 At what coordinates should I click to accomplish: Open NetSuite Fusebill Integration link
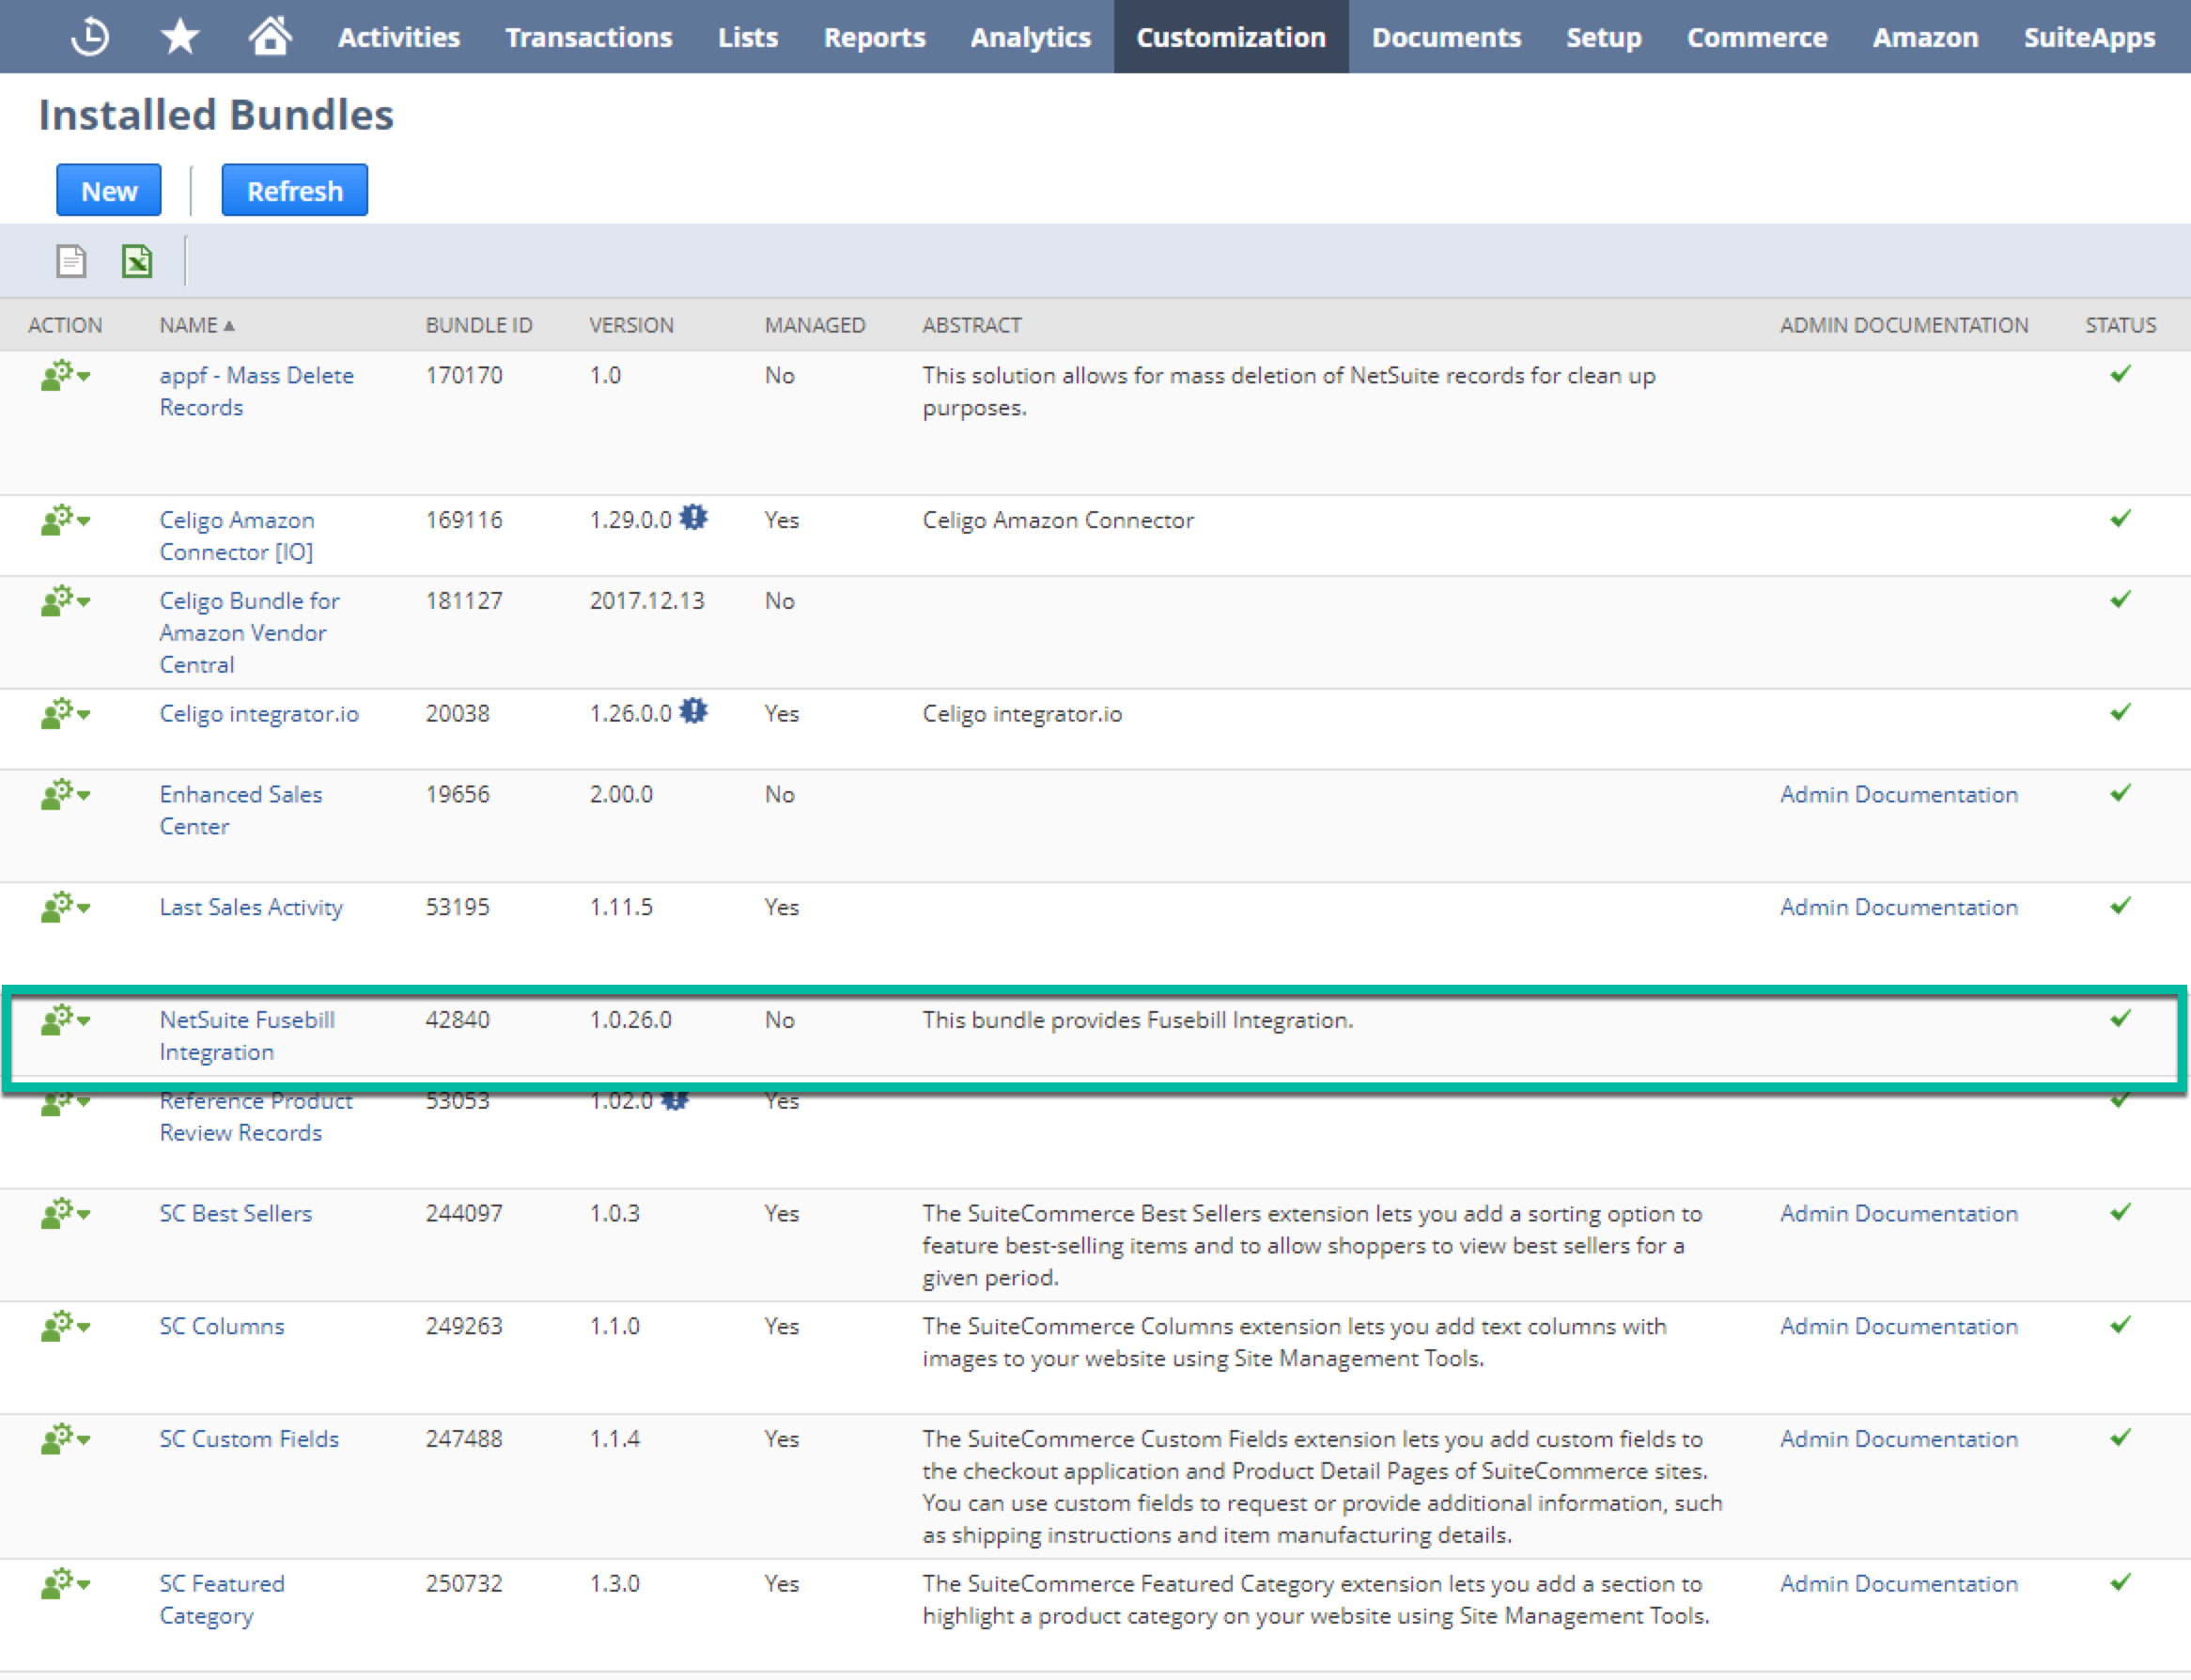[x=247, y=1036]
